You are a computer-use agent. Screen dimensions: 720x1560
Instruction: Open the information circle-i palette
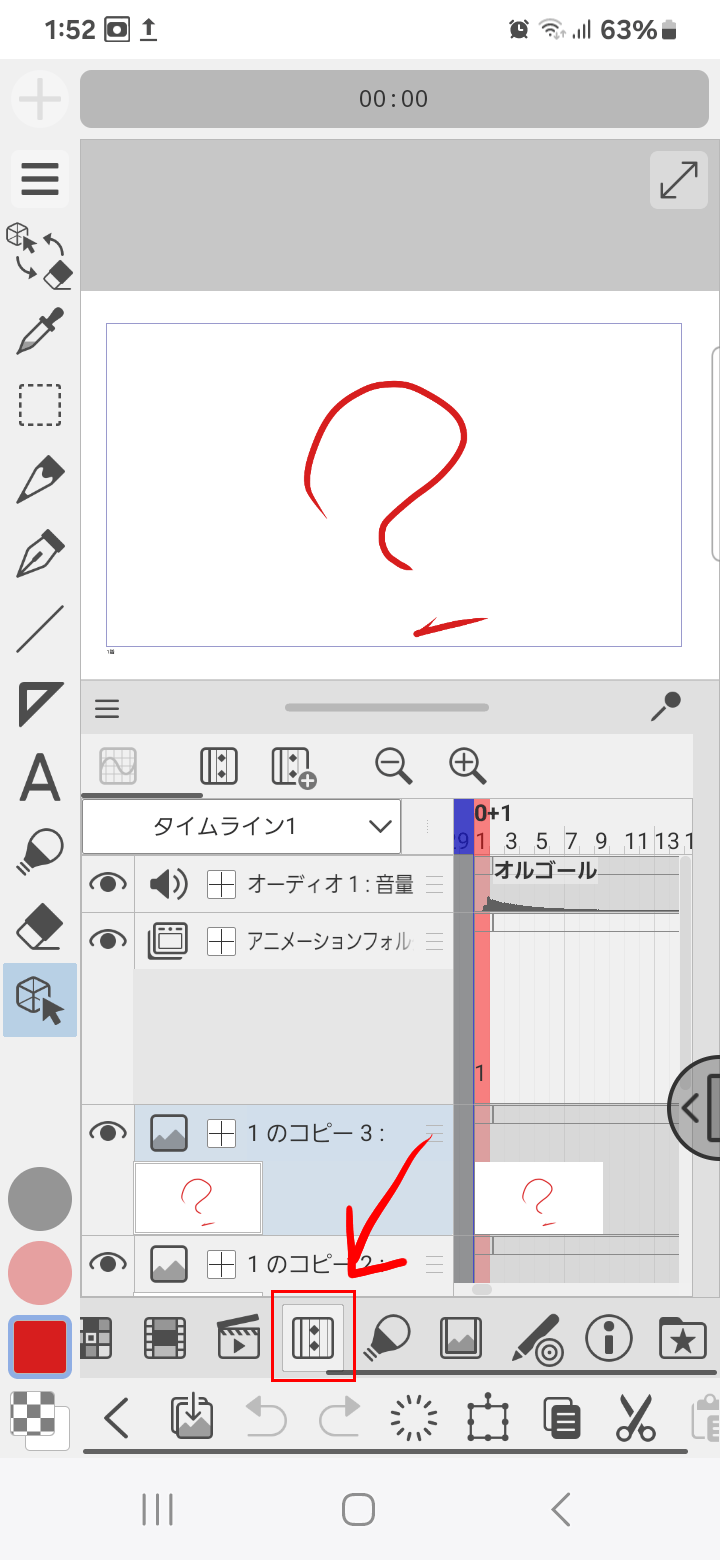pyautogui.click(x=609, y=1337)
